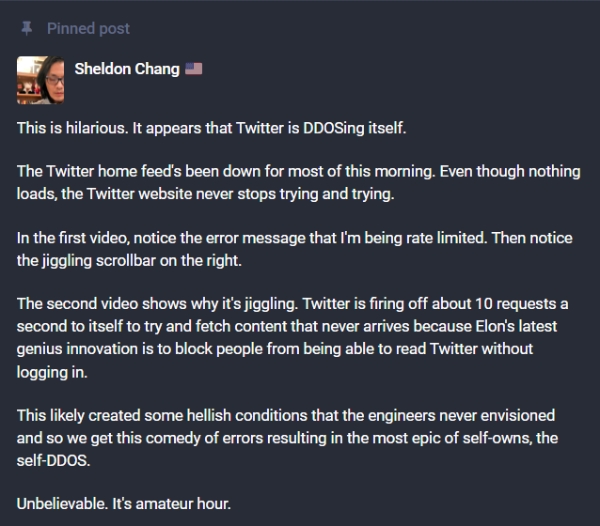
Task: Click the US flag emoji beside the name
Action: (194, 69)
